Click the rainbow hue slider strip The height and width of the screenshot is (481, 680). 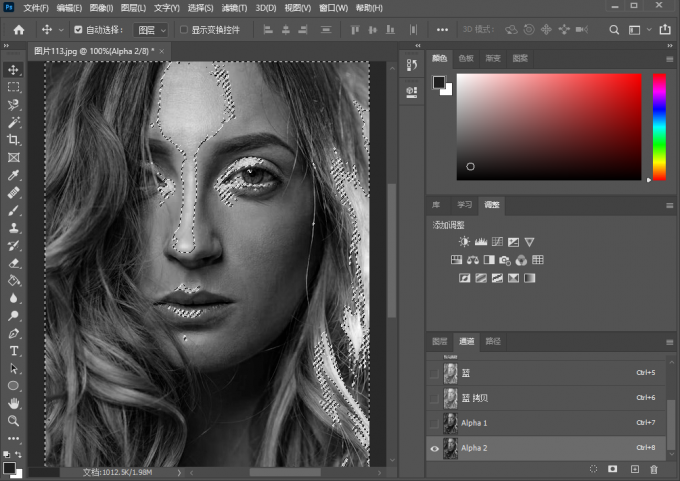pyautogui.click(x=659, y=127)
